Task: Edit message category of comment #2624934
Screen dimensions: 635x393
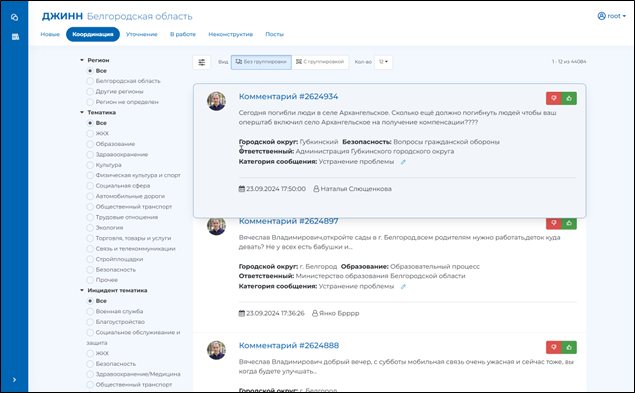Action: point(403,162)
